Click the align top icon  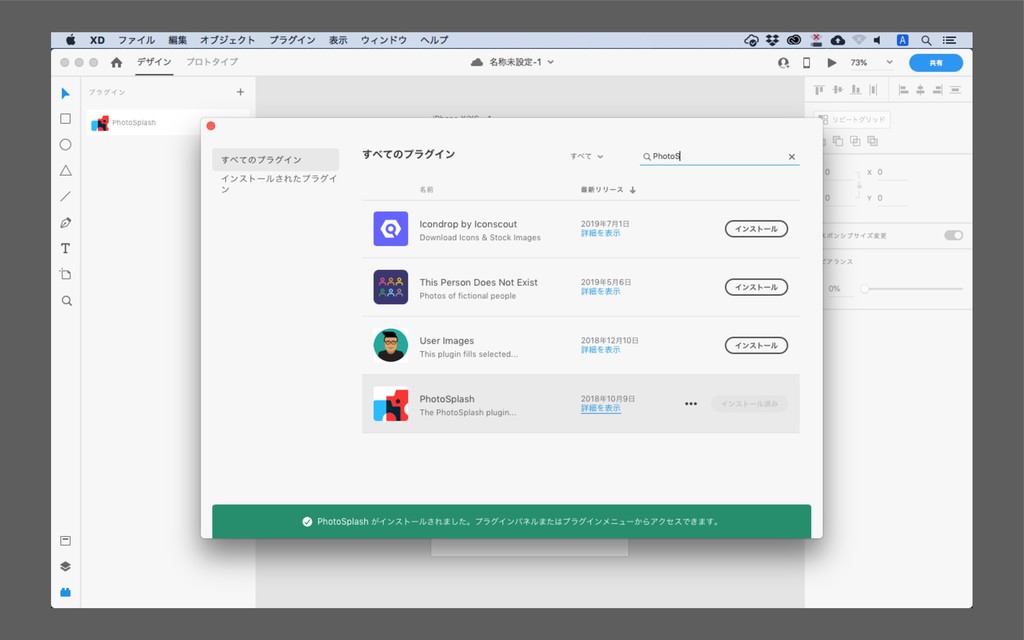(819, 89)
